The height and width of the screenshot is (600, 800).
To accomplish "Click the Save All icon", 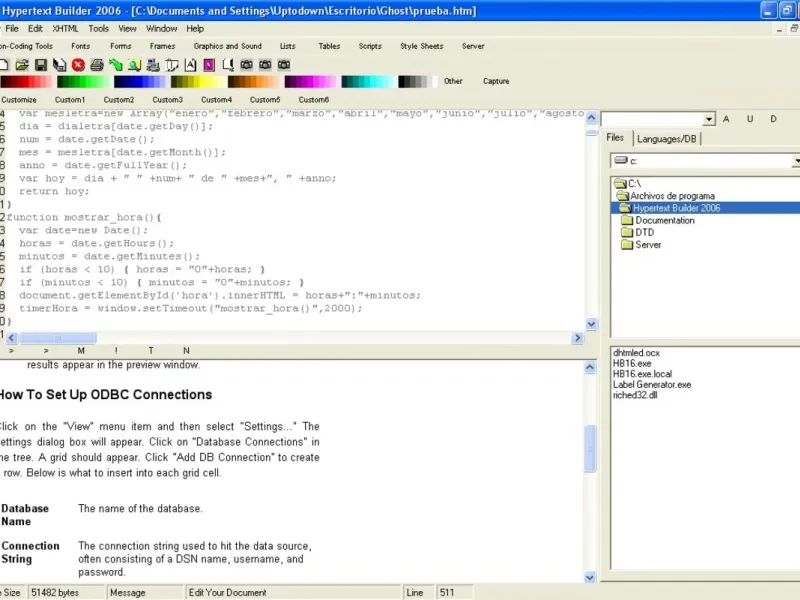I will pyautogui.click(x=59, y=64).
